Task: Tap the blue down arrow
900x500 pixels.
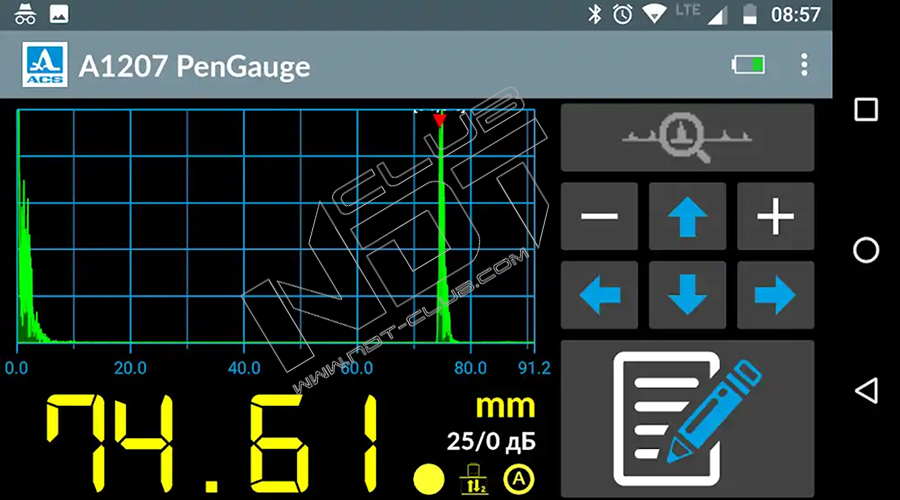Action: tap(687, 295)
